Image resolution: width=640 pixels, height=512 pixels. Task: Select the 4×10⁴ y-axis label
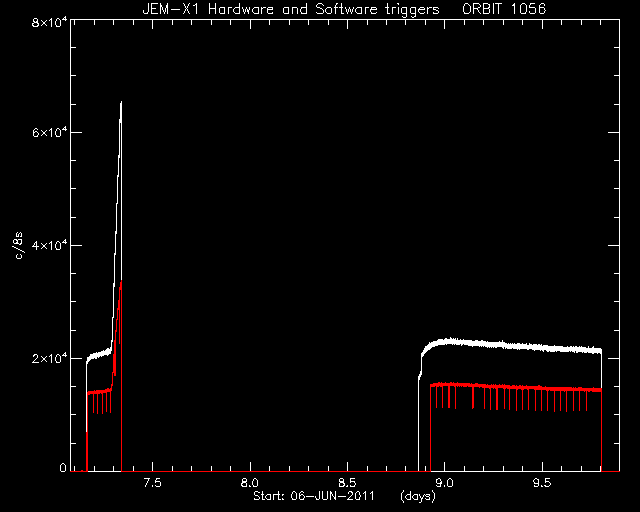(x=49, y=245)
